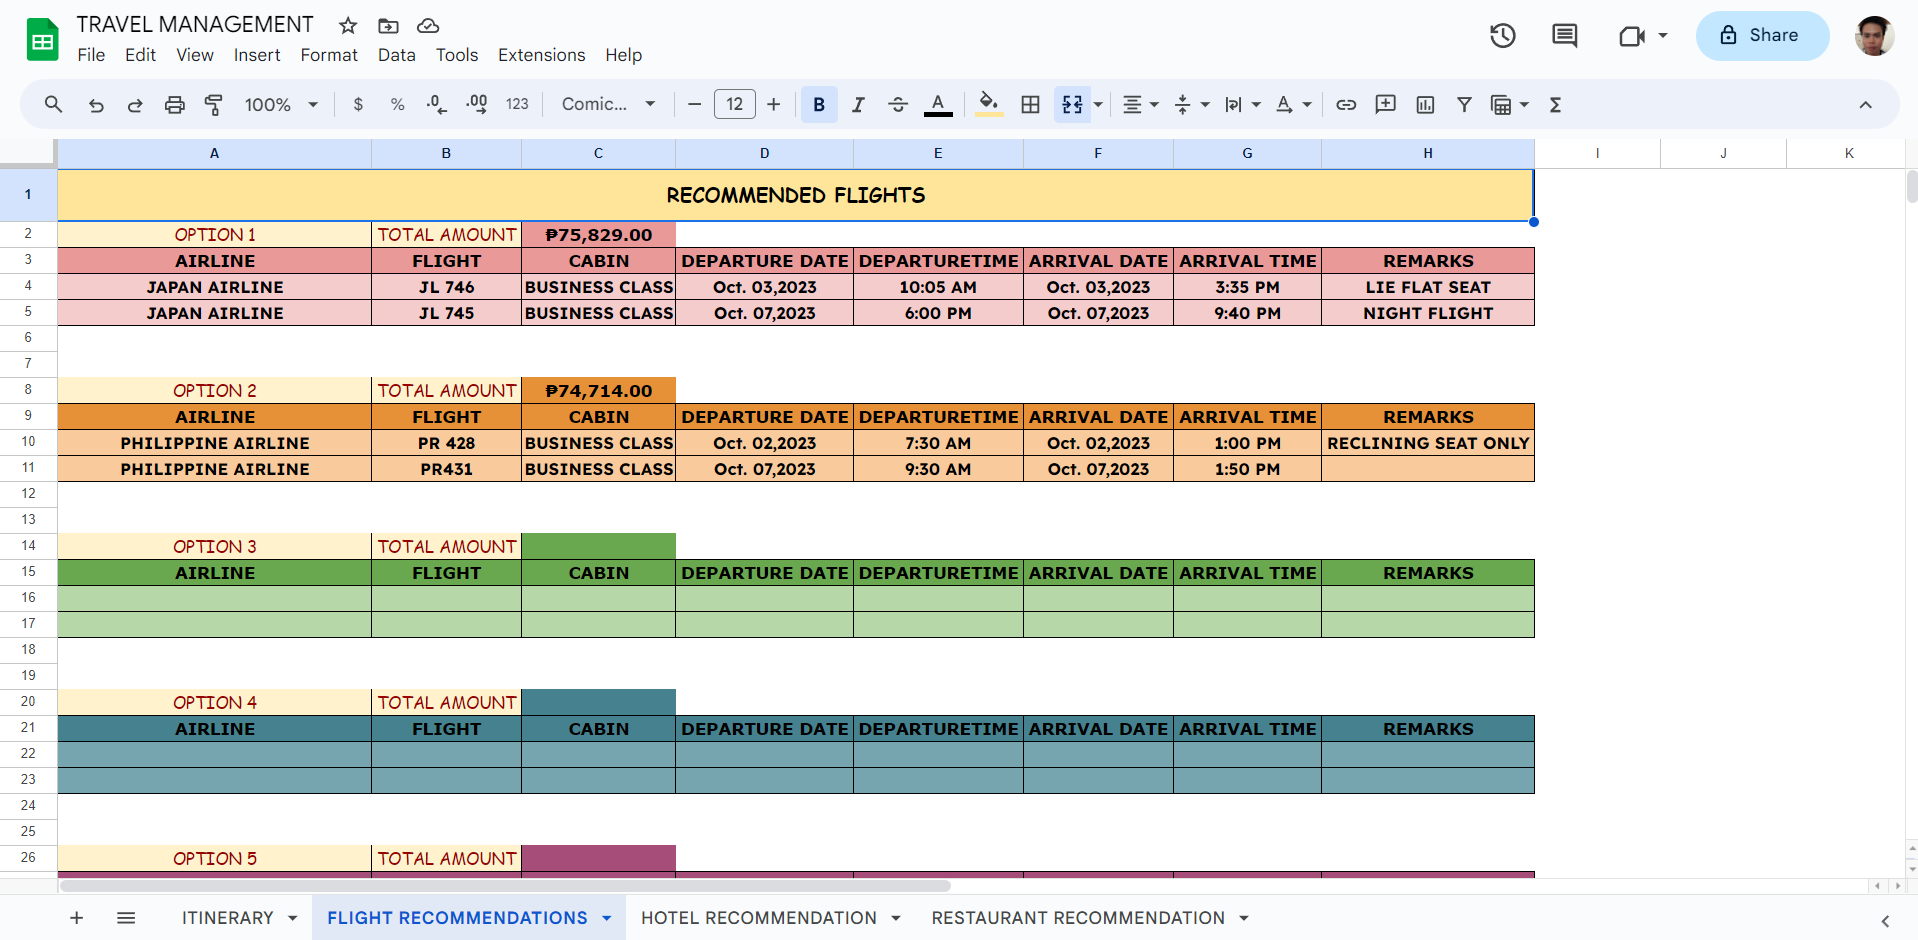The width and height of the screenshot is (1918, 940).
Task: Open vertical align dropdown
Action: pos(1191,104)
